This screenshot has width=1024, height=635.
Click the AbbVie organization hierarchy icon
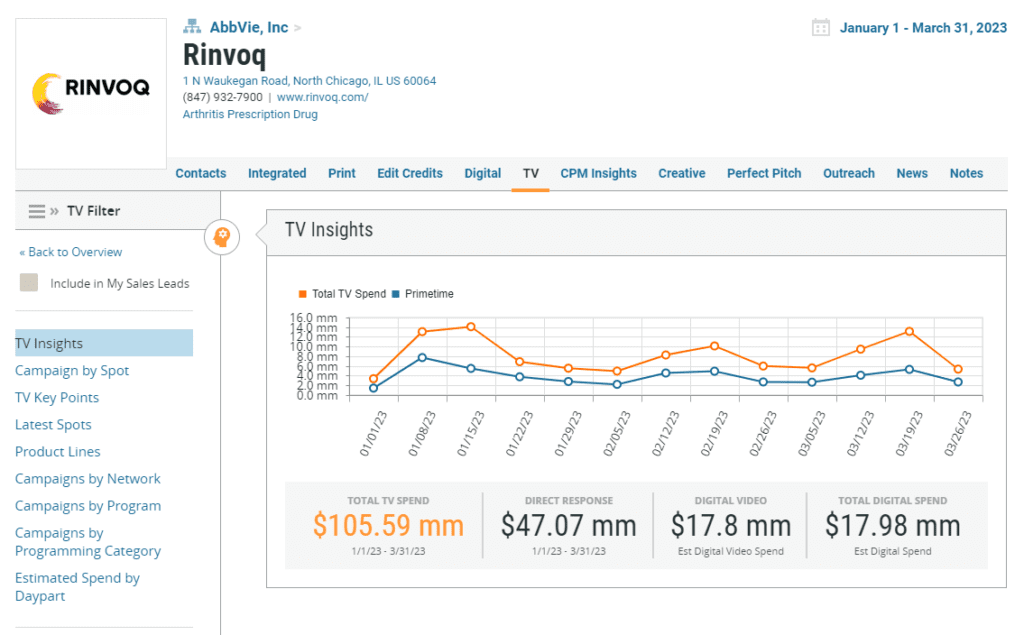(191, 27)
